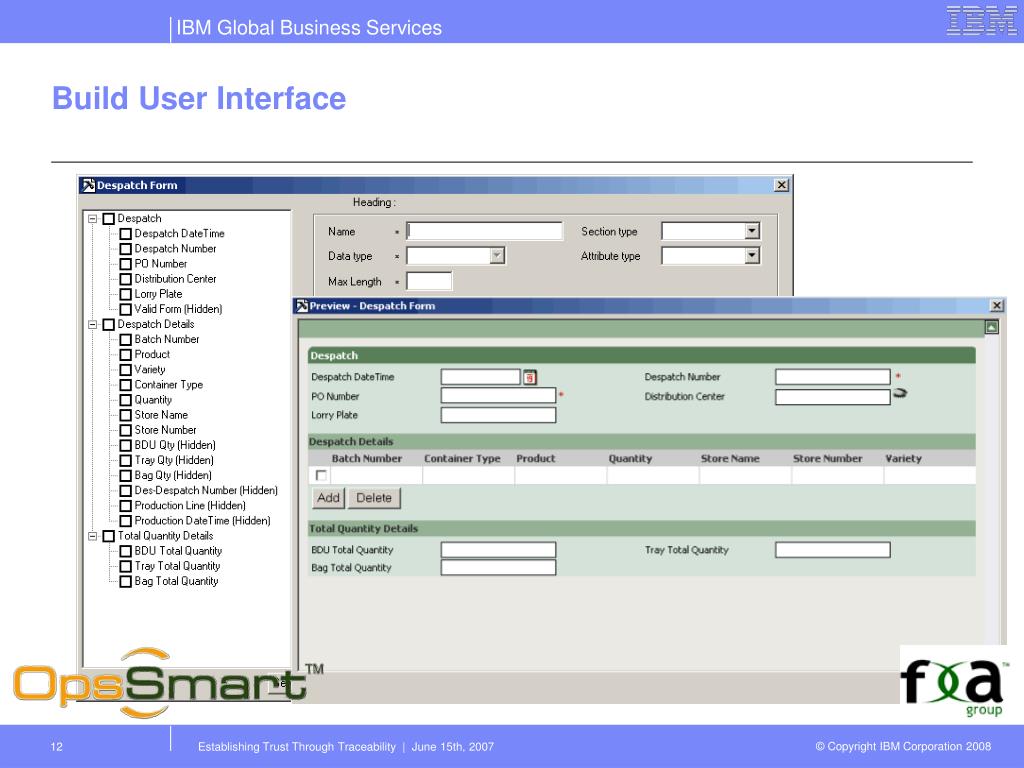The height and width of the screenshot is (768, 1024).
Task: Click the Name text field in form
Action: tap(484, 232)
